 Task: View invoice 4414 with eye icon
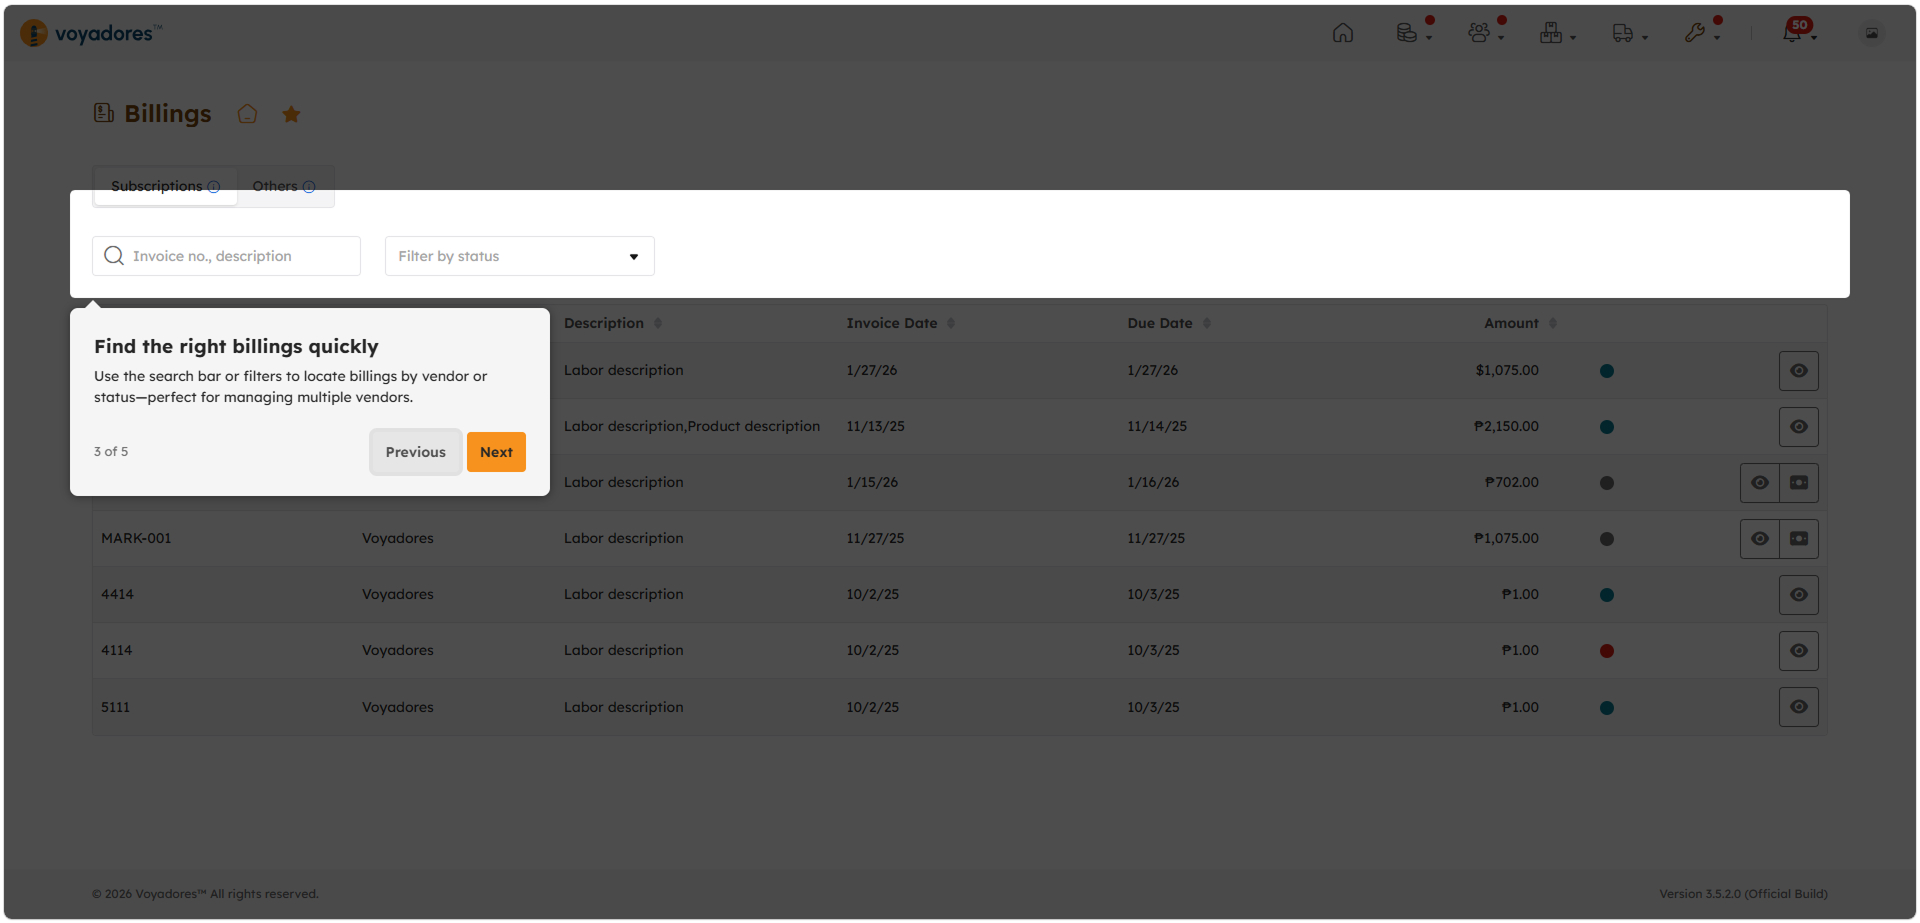[1799, 595]
